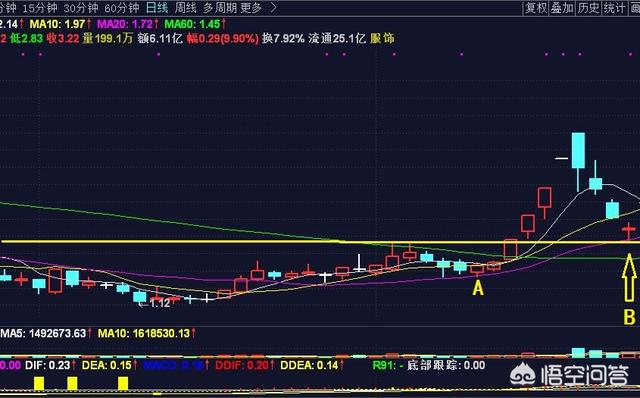Screen dimensions: 640x398
Task: Open the 统计 statistics button
Action: (x=614, y=8)
